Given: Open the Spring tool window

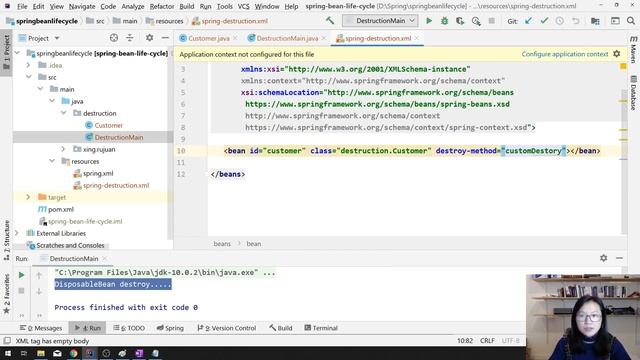Looking at the screenshot, I should click(170, 328).
